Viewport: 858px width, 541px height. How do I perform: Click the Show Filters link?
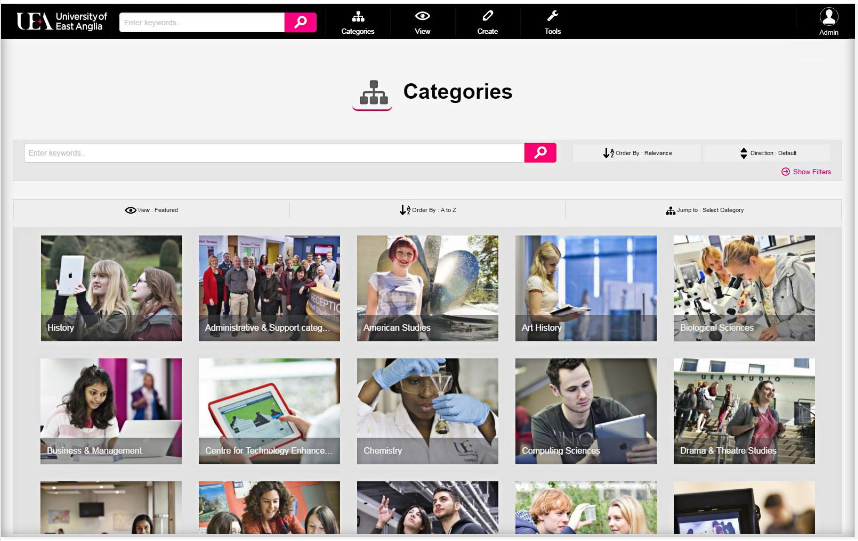[806, 172]
